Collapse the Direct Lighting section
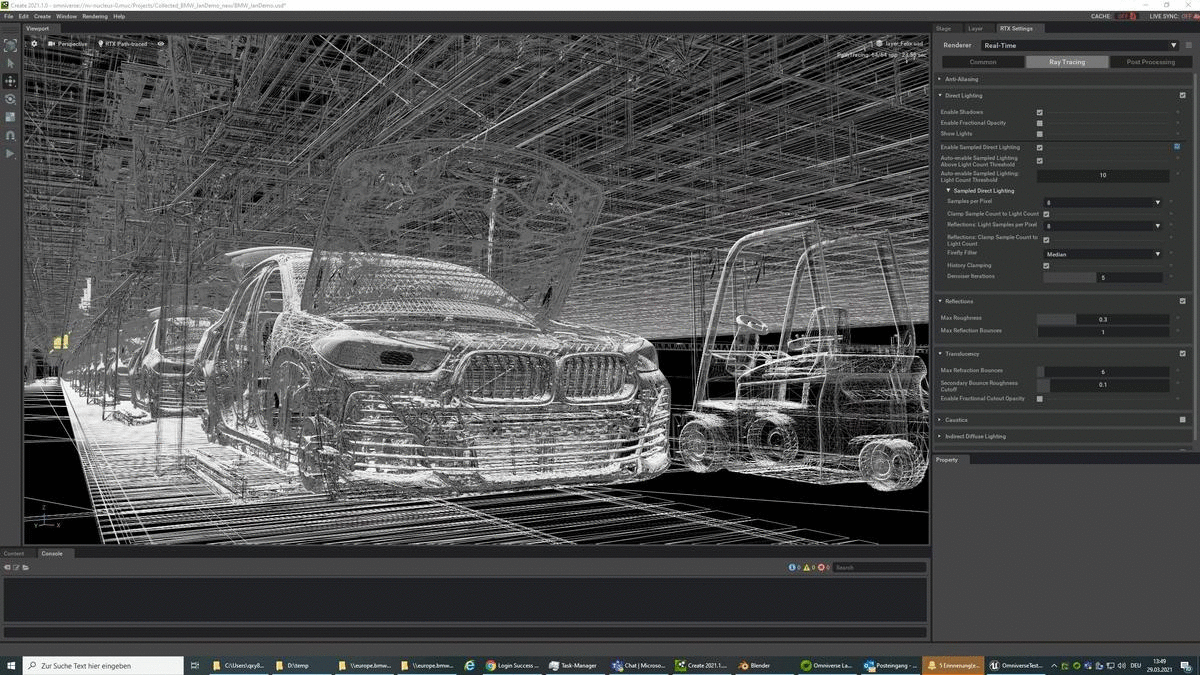Viewport: 1200px width, 675px height. coord(939,95)
